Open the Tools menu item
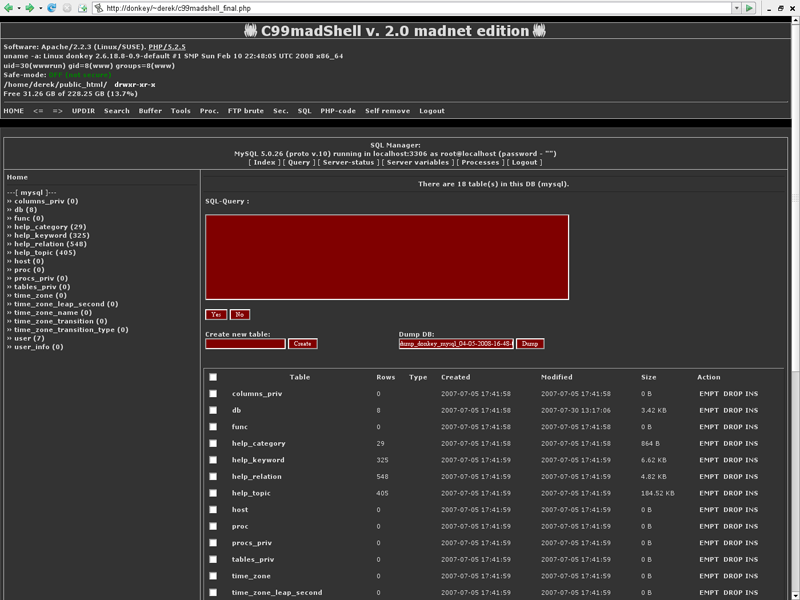The image size is (800, 600). pos(181,111)
